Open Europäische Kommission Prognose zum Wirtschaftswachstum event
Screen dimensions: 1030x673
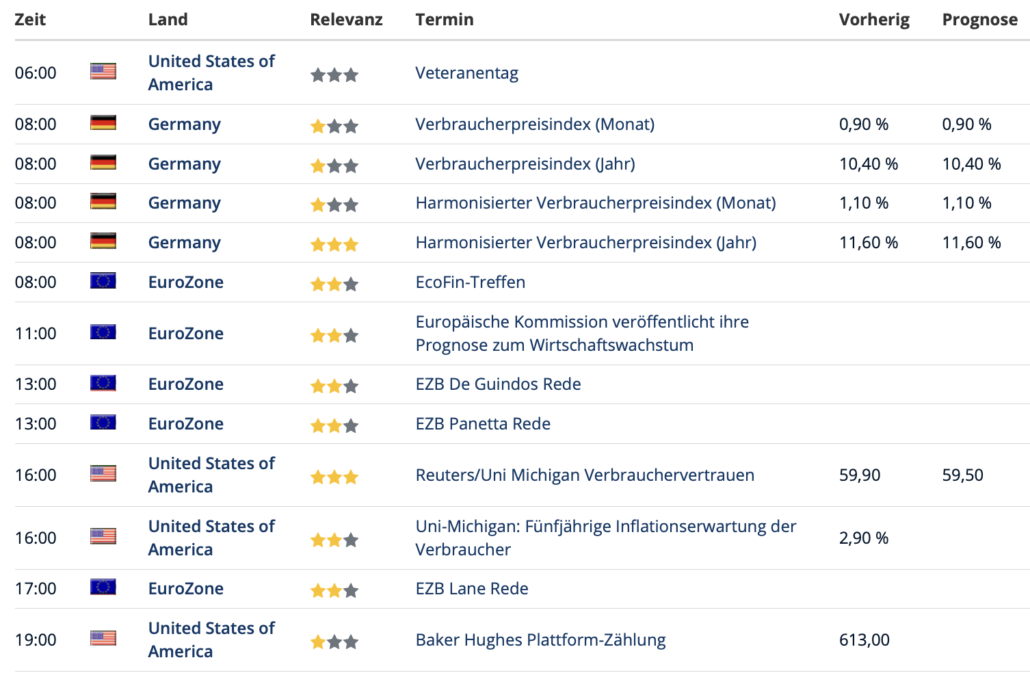coord(582,333)
